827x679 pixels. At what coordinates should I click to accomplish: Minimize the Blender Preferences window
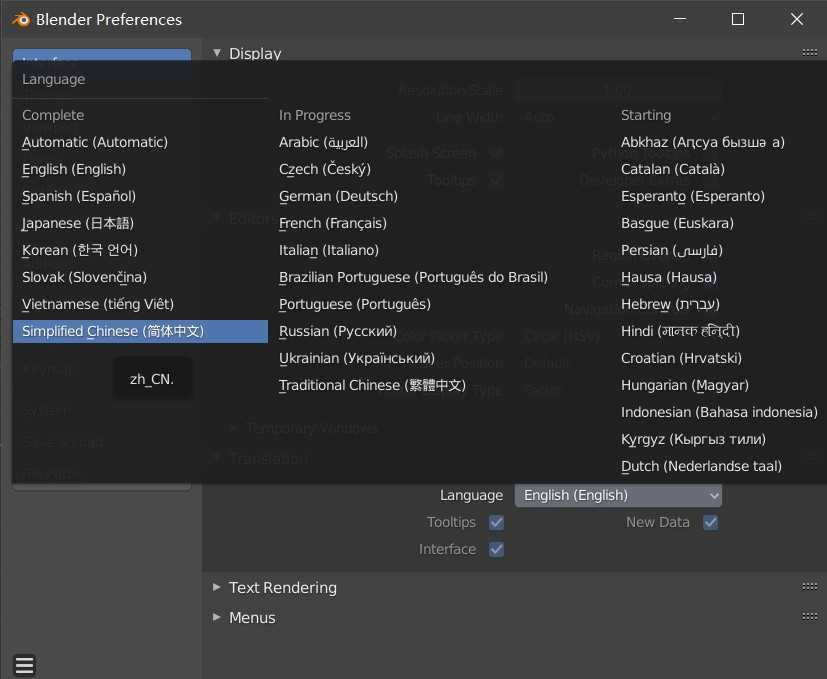tap(680, 20)
